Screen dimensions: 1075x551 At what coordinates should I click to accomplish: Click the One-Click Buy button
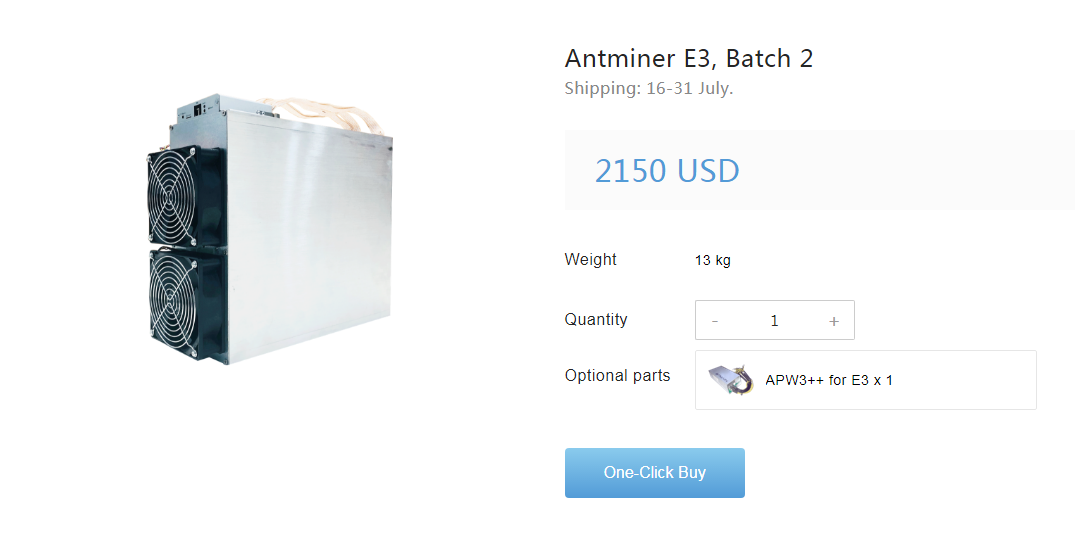[655, 473]
